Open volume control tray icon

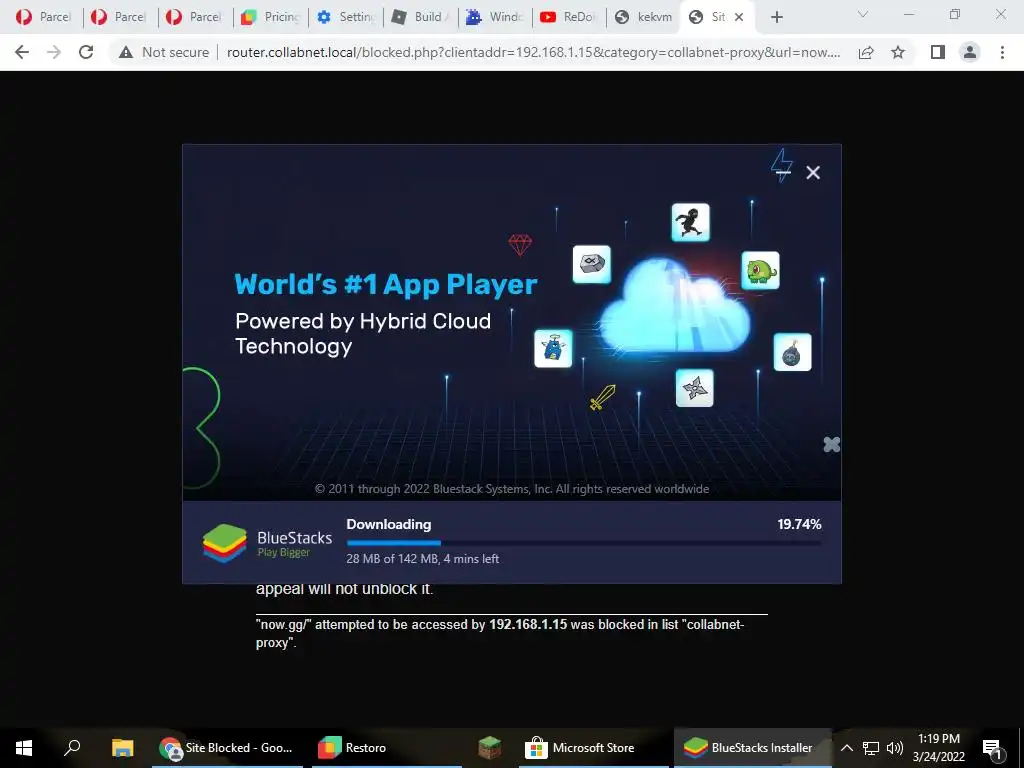[x=895, y=748]
